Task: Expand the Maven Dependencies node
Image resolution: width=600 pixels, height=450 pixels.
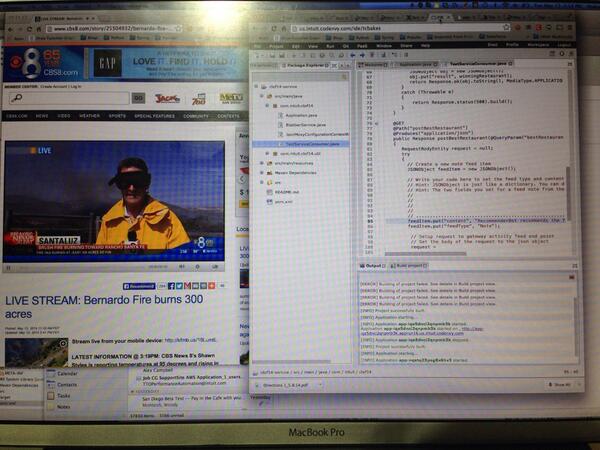Action: 262,173
